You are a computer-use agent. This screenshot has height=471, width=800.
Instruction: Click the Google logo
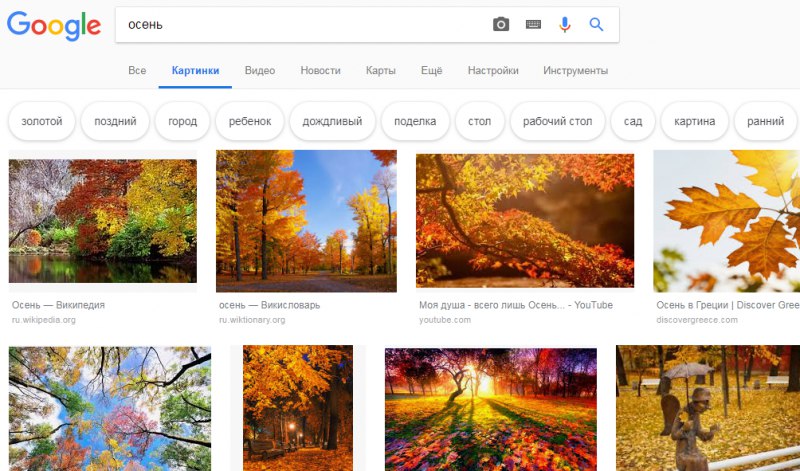(x=54, y=26)
